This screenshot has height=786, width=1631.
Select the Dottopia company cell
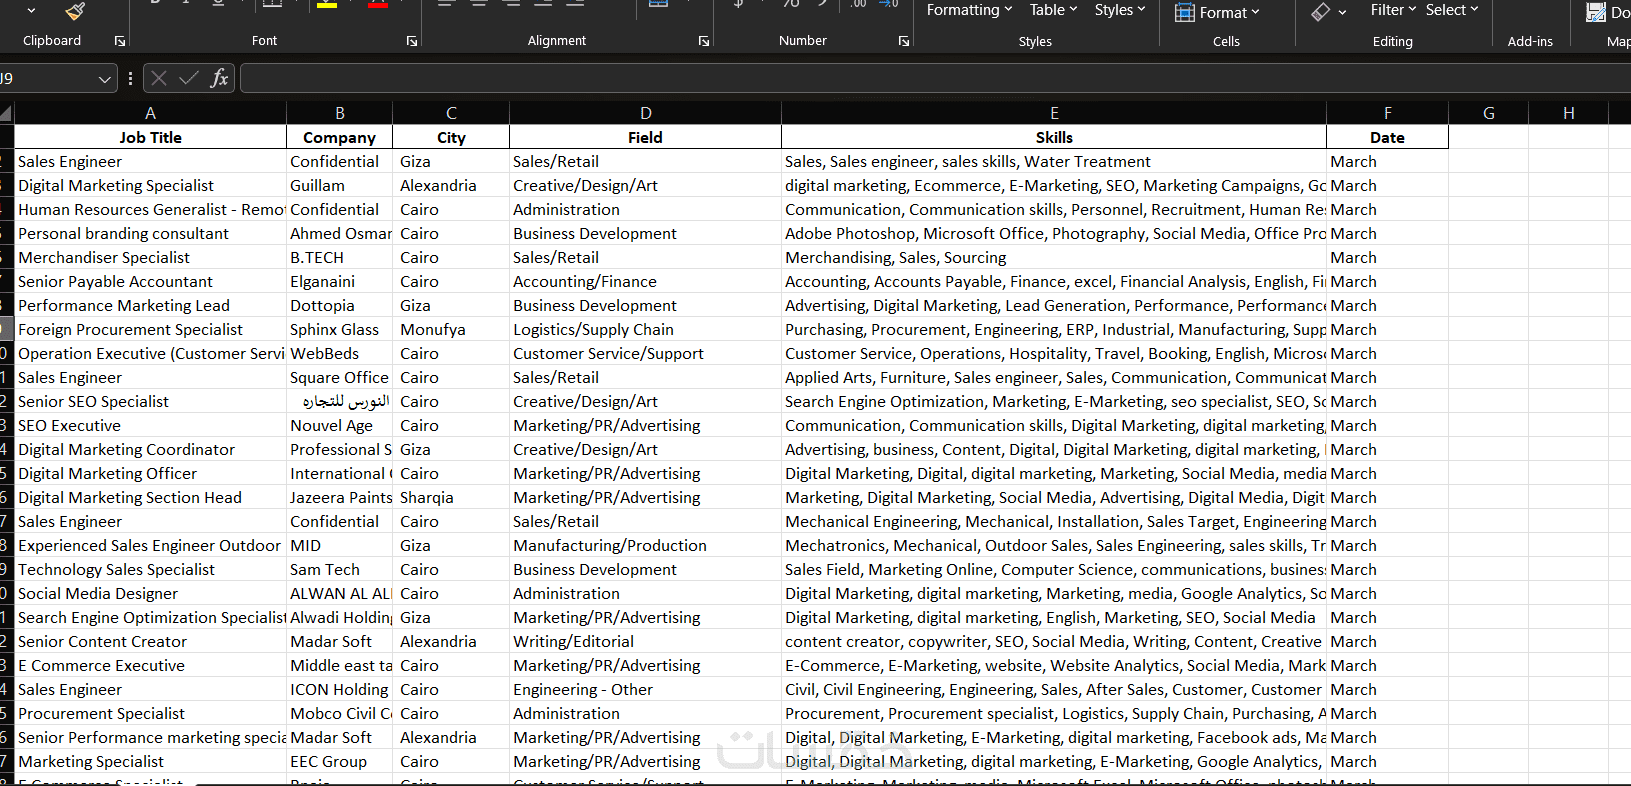coord(340,305)
